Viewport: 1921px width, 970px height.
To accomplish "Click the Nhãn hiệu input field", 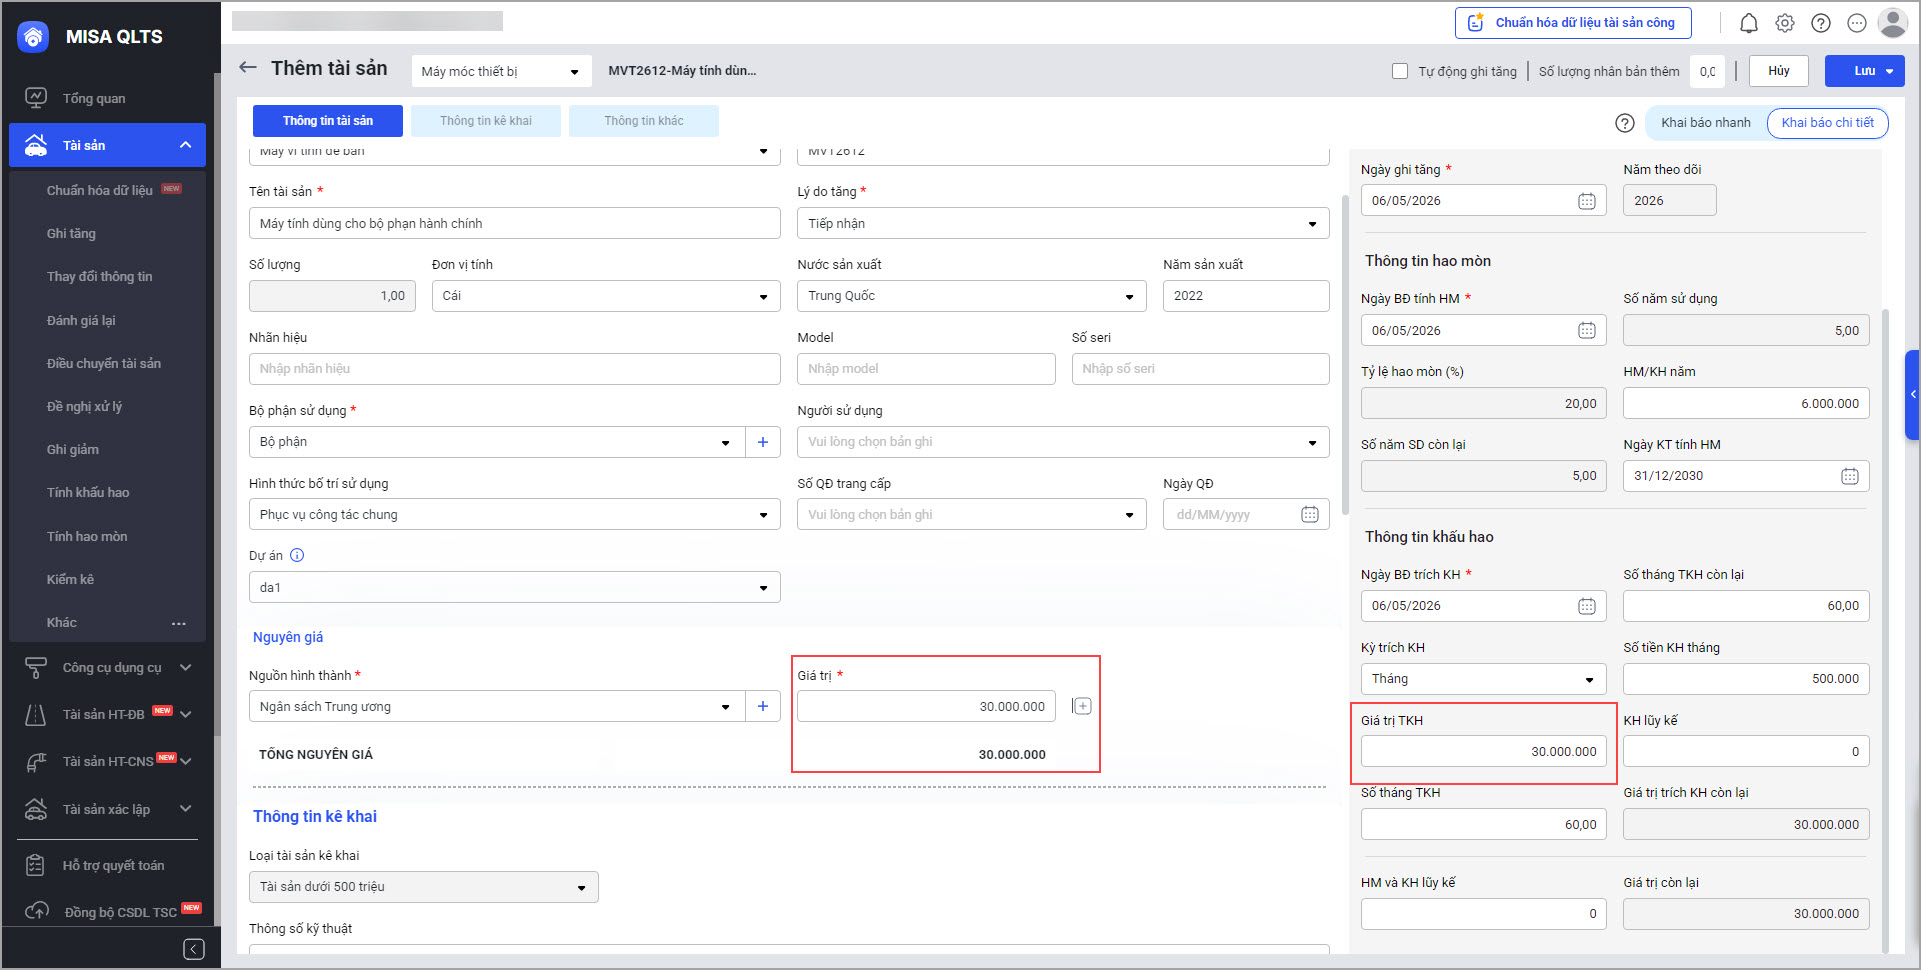I will pyautogui.click(x=514, y=369).
